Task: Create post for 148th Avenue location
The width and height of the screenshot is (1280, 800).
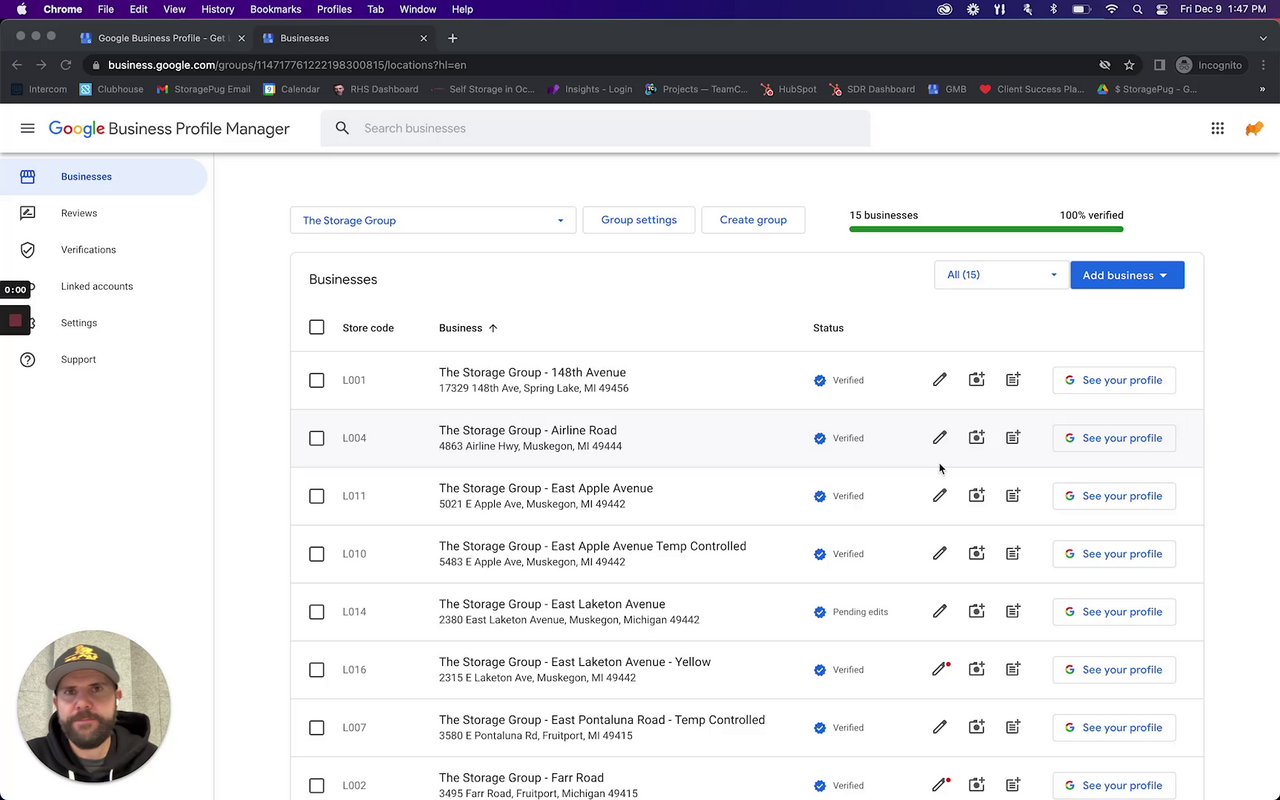Action: click(1013, 380)
